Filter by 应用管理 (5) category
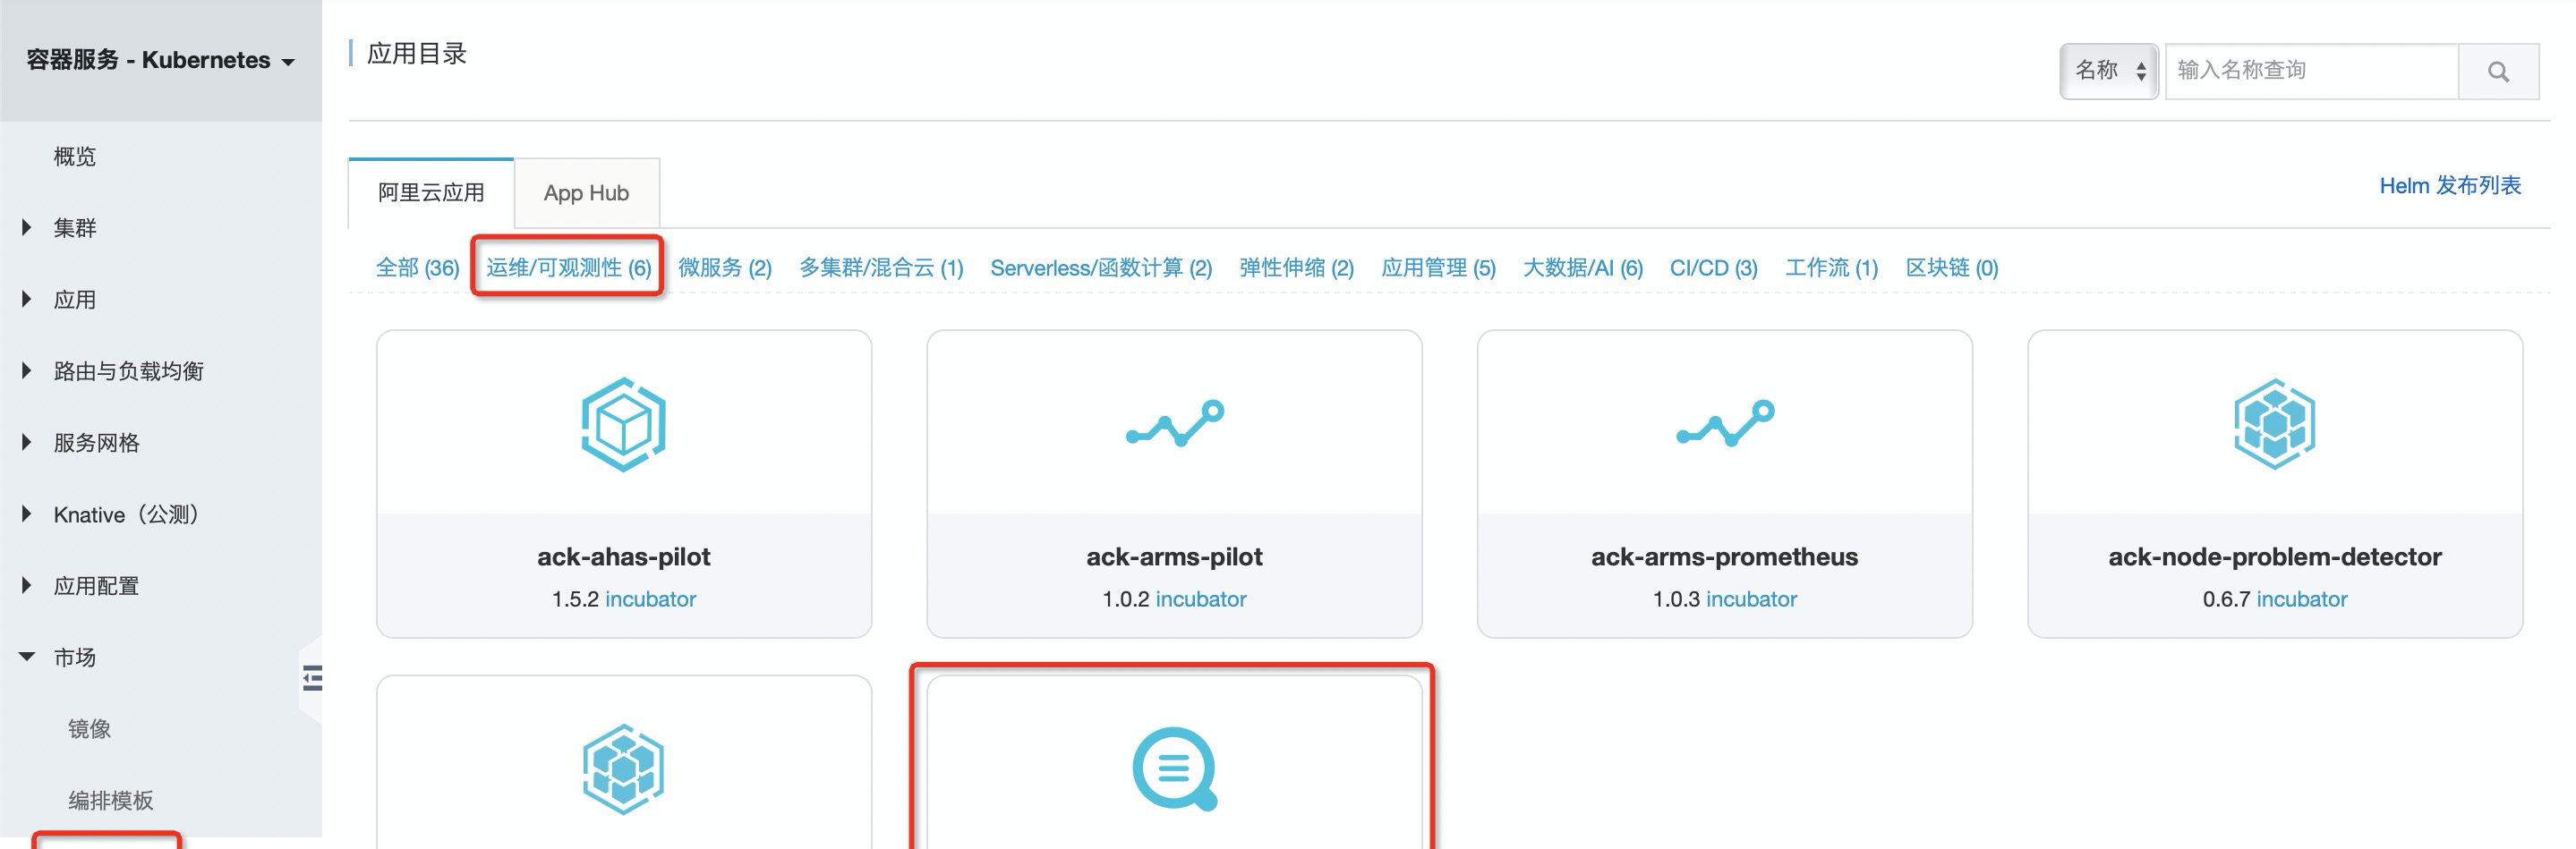Screen dimensions: 2576x849 (1438, 268)
